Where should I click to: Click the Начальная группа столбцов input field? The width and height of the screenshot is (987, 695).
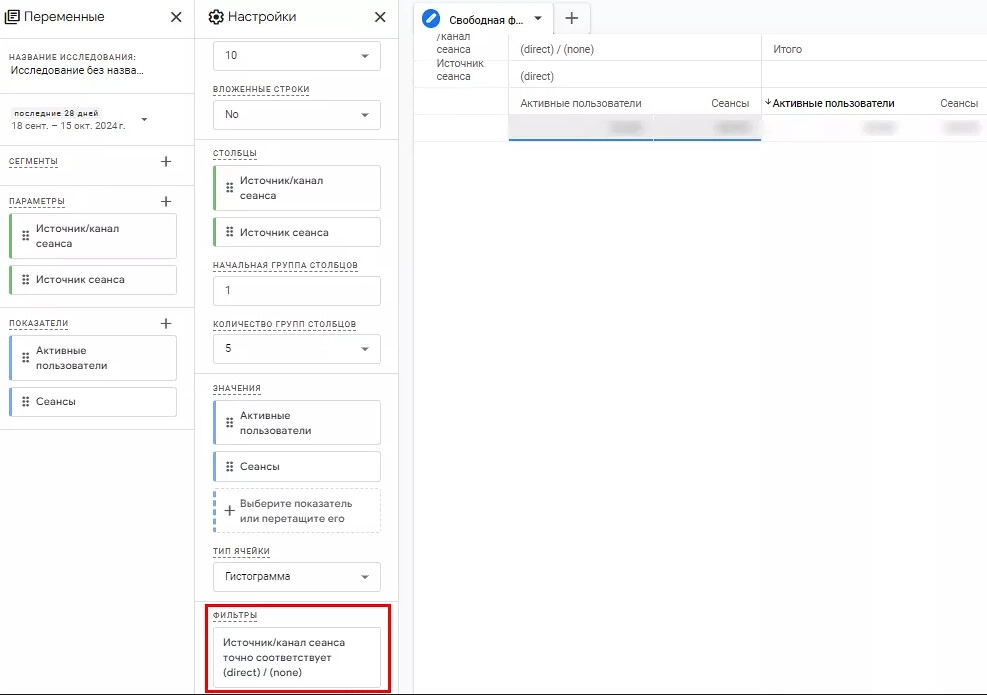click(296, 290)
